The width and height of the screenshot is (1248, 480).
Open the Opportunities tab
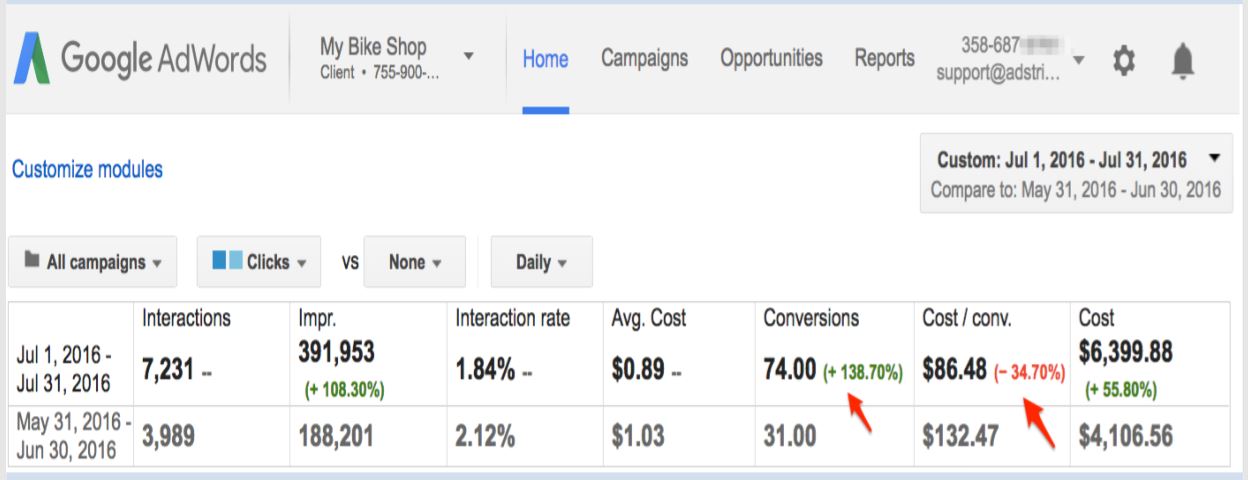coord(771,58)
